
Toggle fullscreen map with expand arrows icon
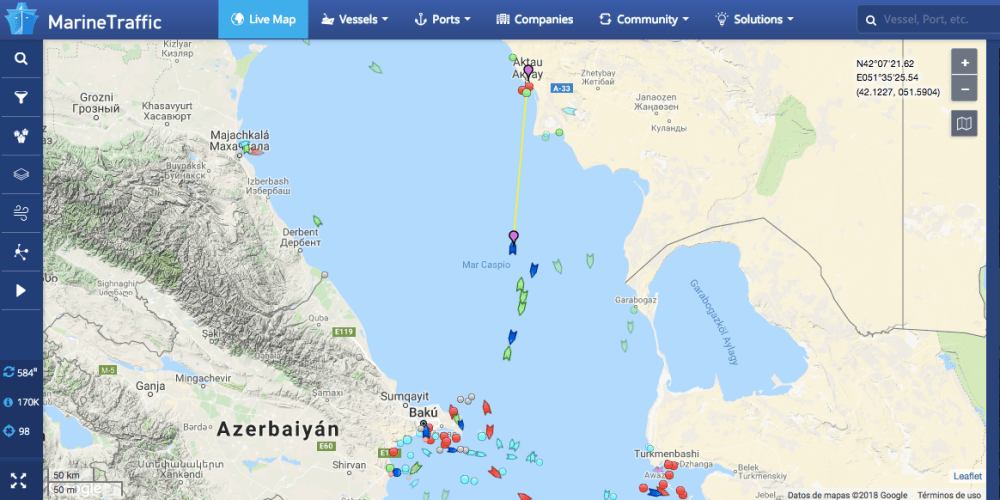[x=19, y=481]
